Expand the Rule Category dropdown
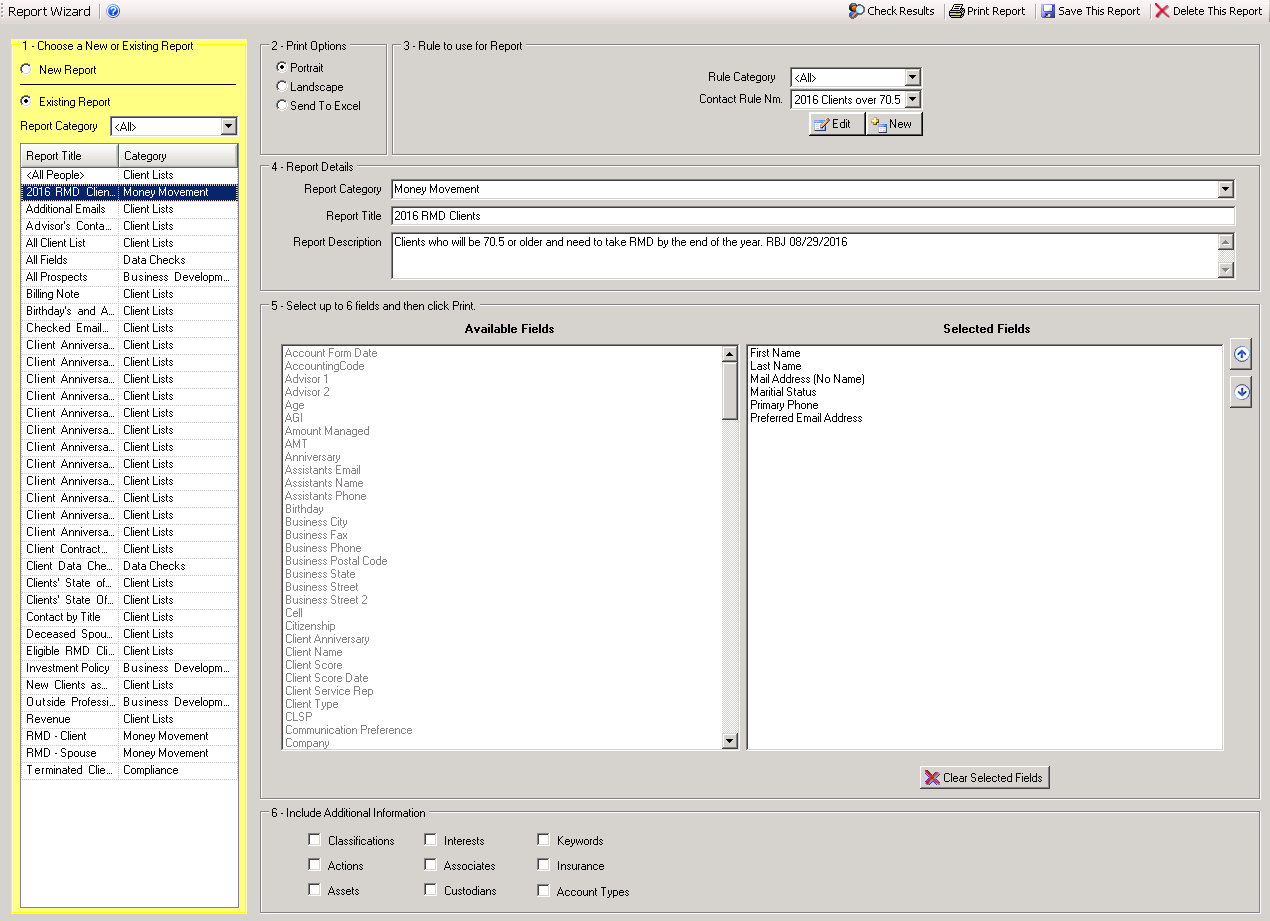1270x921 pixels. (911, 77)
